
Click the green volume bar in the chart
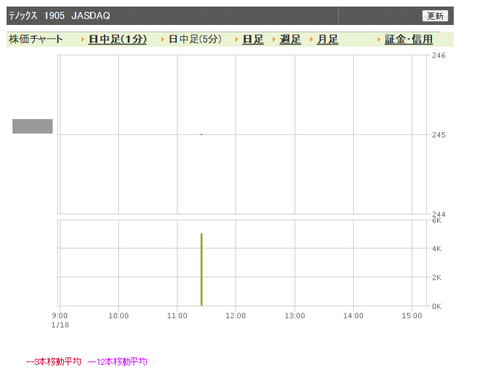click(202, 269)
